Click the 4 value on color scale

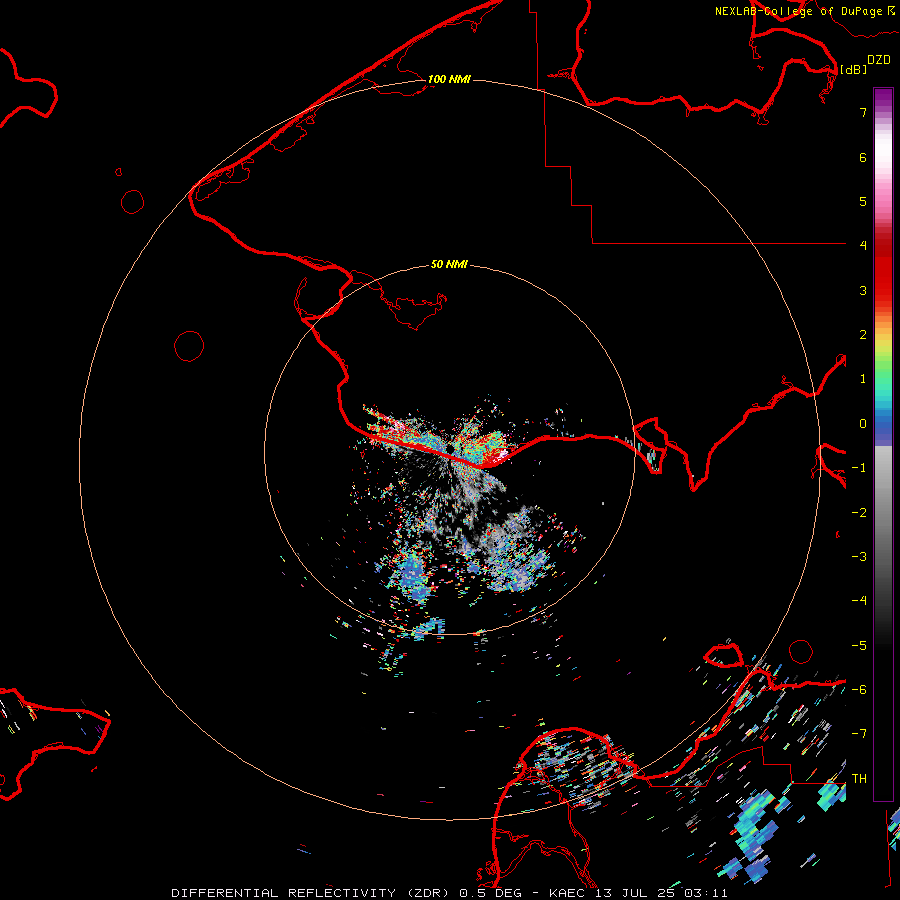(x=863, y=245)
